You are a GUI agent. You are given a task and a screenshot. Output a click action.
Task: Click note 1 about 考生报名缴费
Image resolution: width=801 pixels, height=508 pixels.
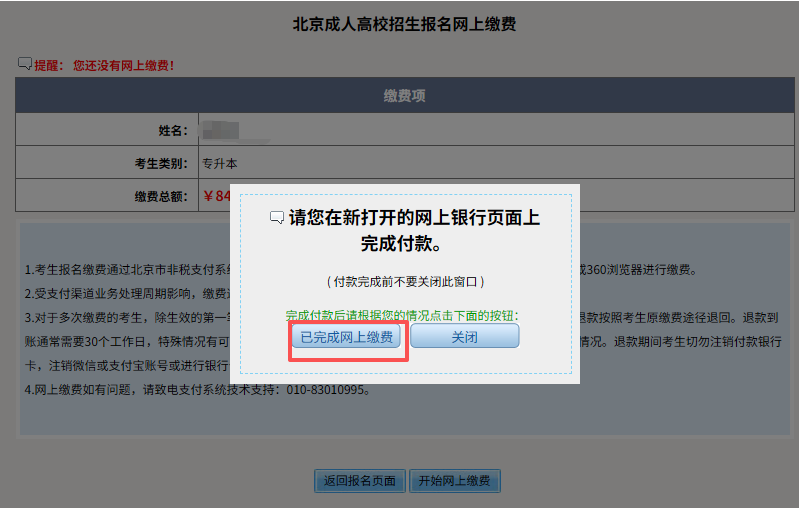pyautogui.click(x=130, y=271)
